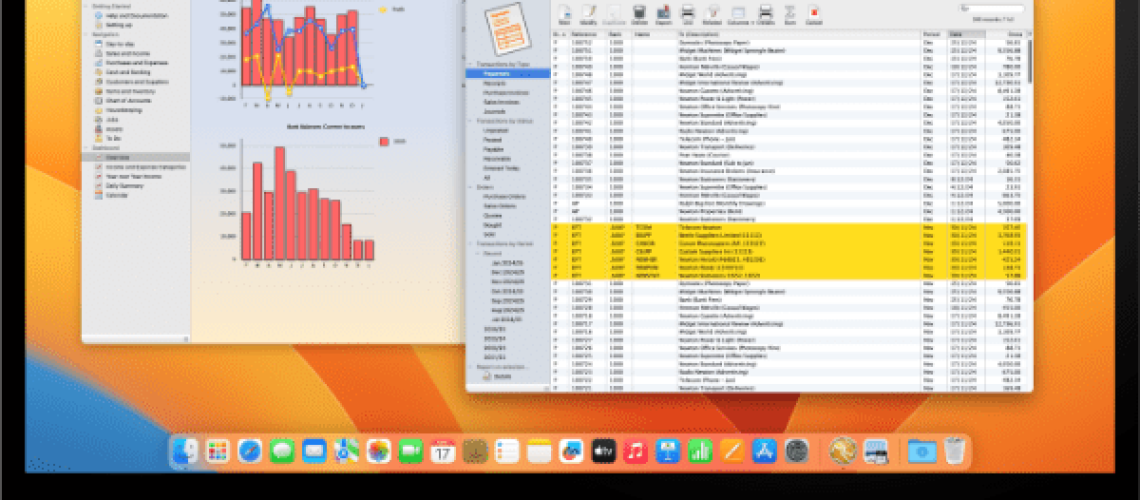This screenshot has height=500, width=1140.
Task: Select Purchase Orders under Orders
Action: click(x=507, y=196)
